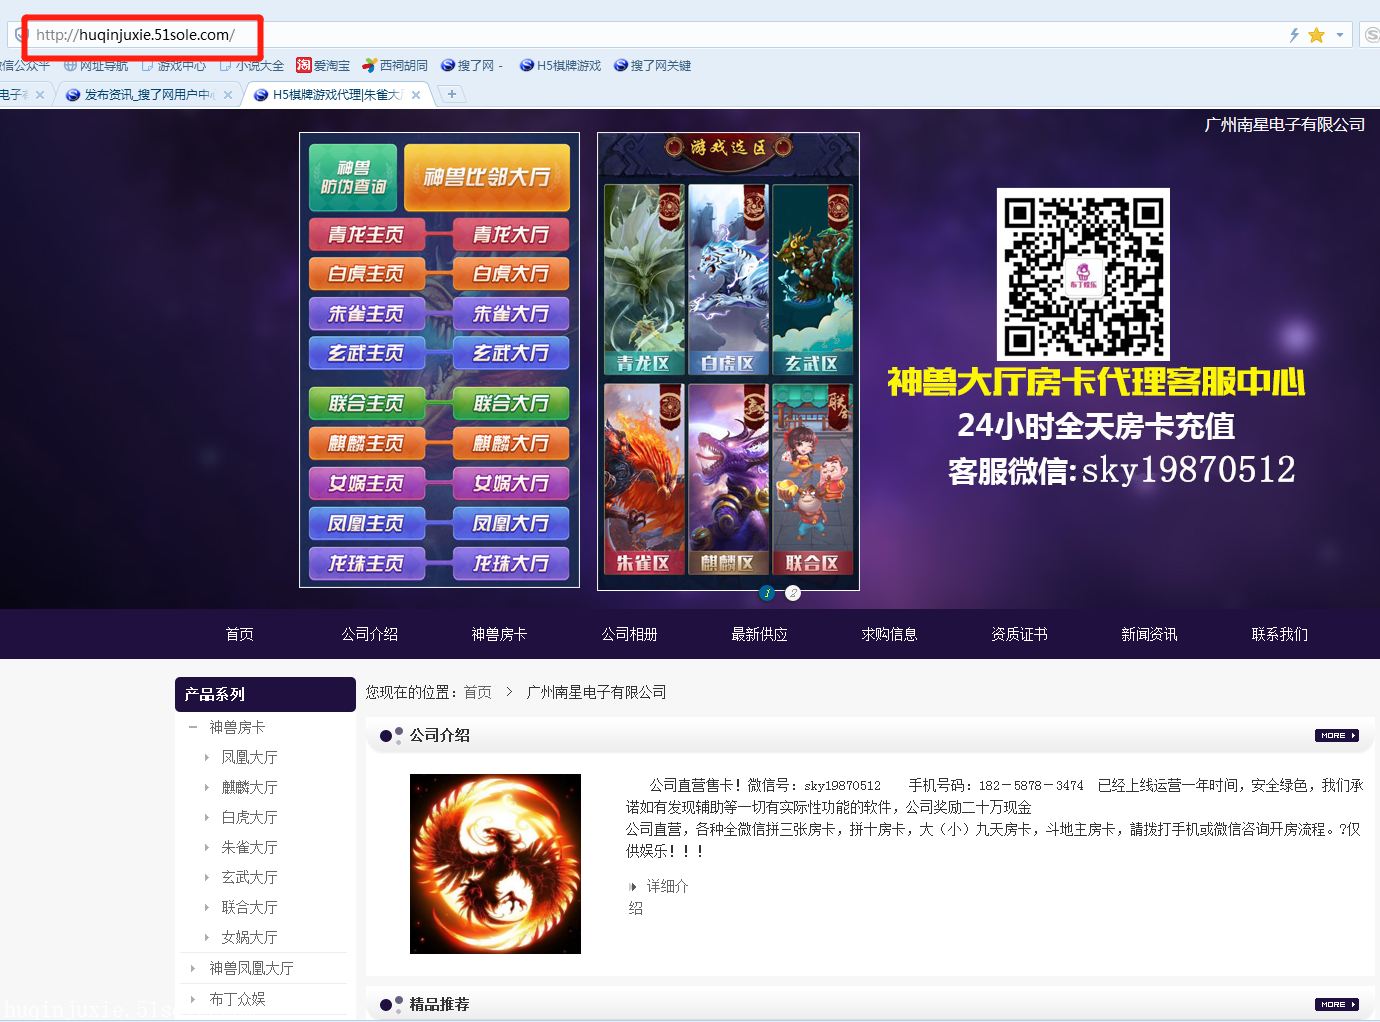Open 神兽房卡 in the navigation bar
The width and height of the screenshot is (1380, 1022).
coord(500,634)
